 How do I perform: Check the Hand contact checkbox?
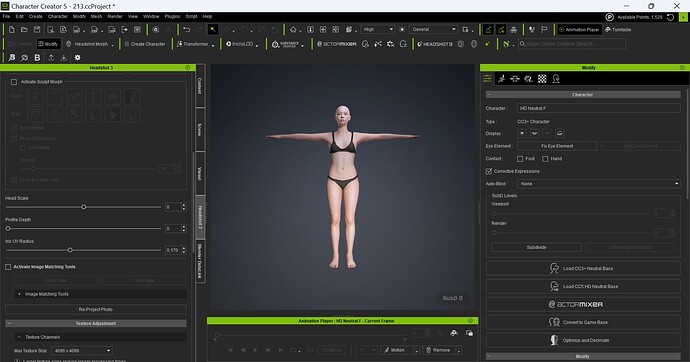545,159
